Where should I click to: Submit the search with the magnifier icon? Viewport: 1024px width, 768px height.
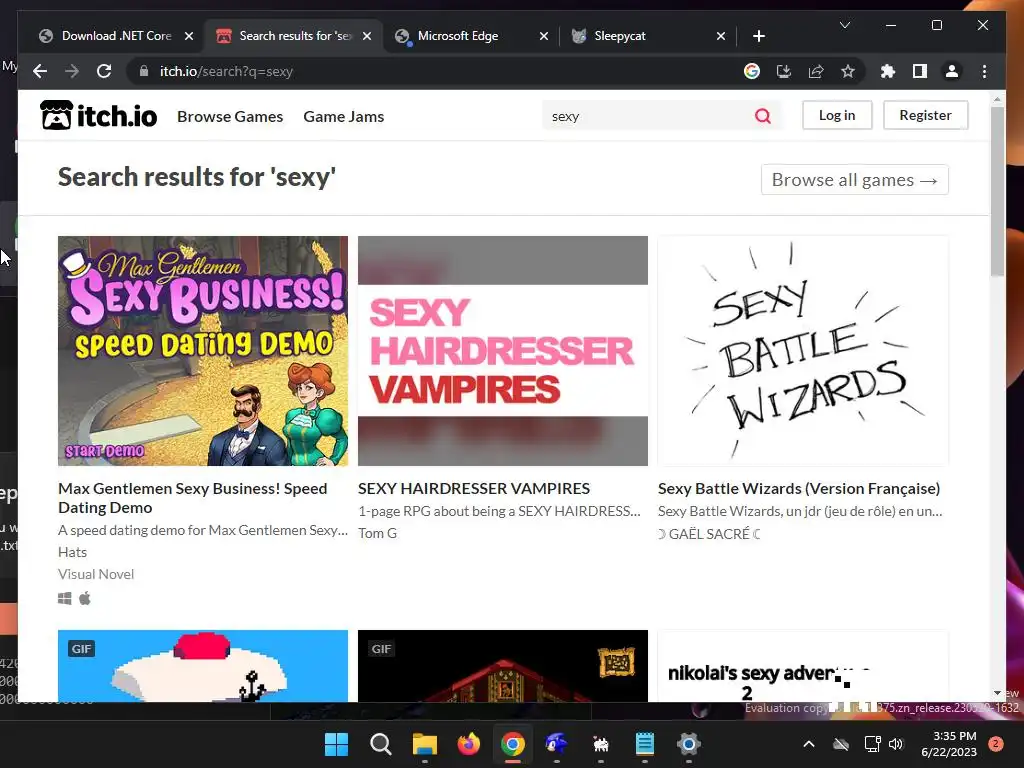(763, 116)
